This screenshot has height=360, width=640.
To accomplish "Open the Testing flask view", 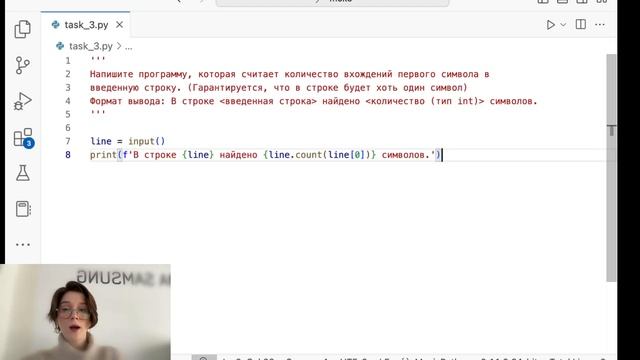I will [22, 173].
